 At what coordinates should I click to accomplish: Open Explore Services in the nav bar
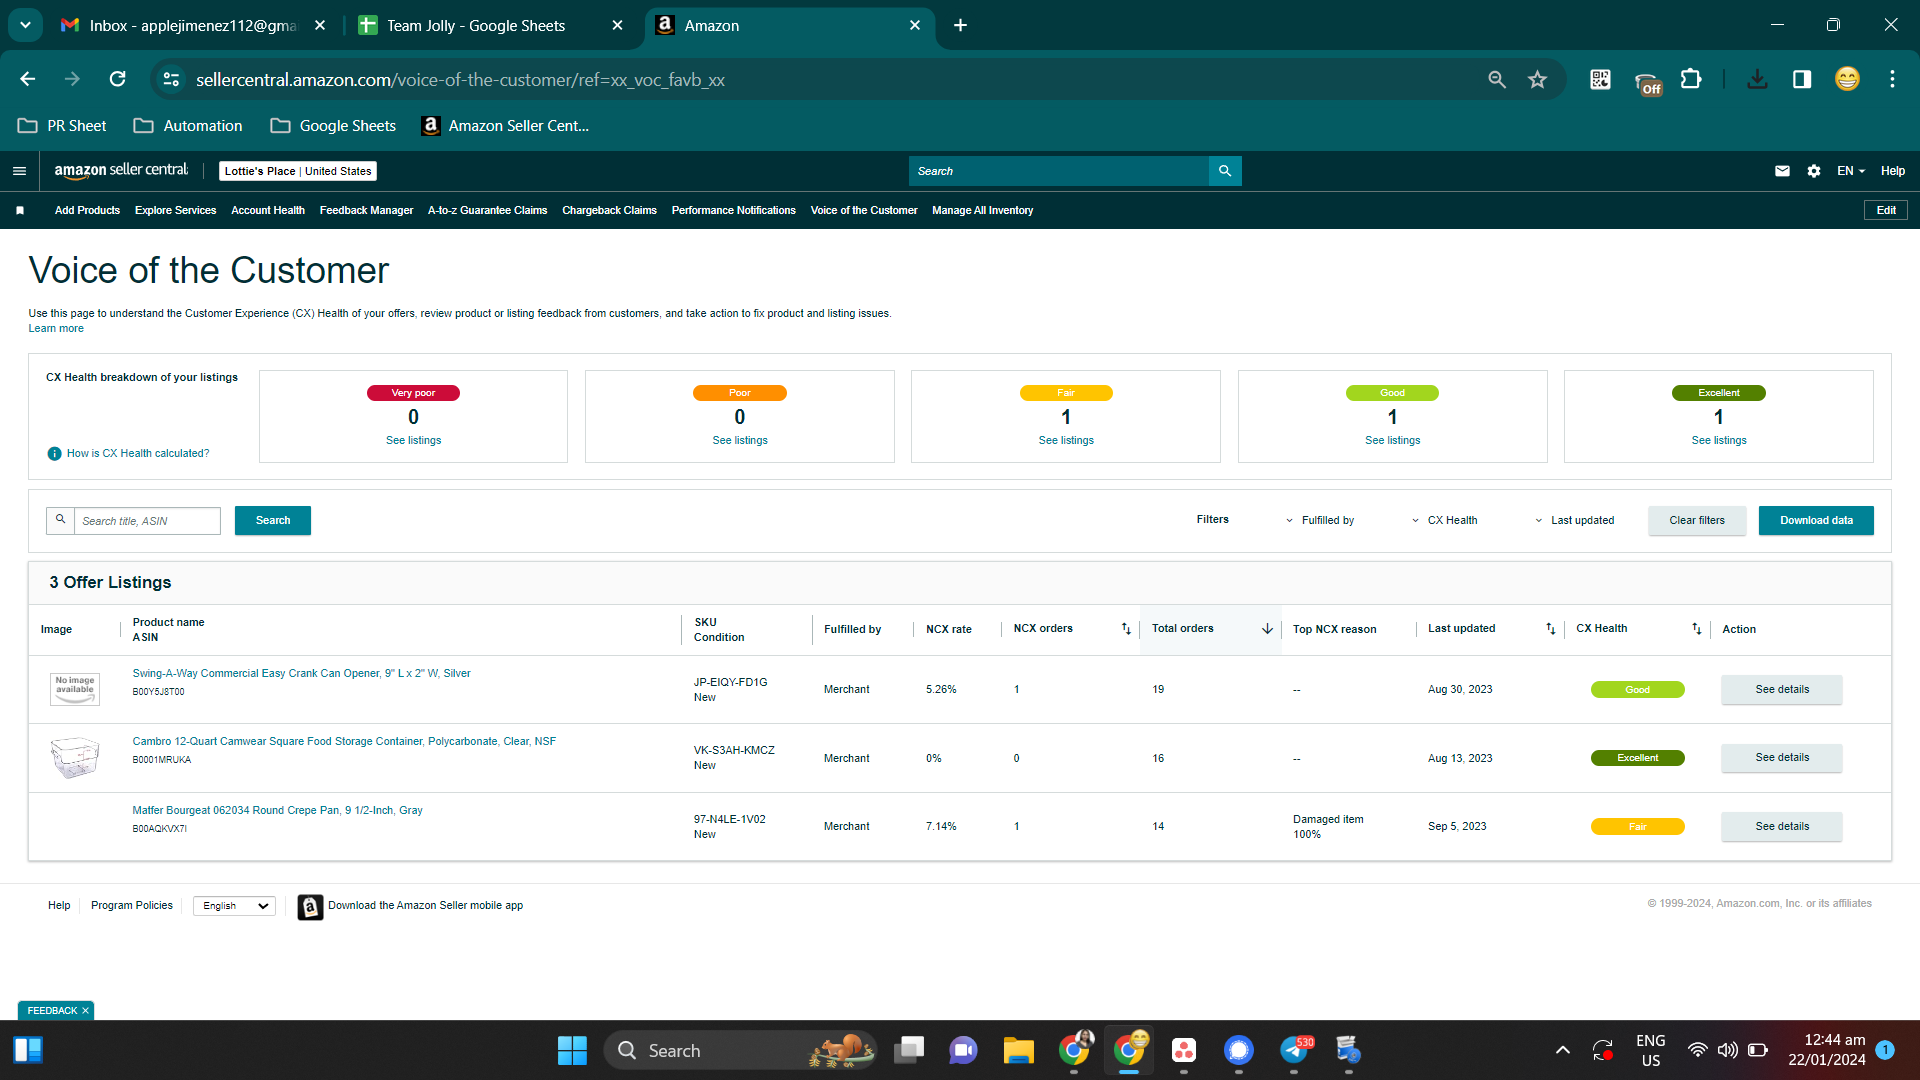(x=175, y=210)
